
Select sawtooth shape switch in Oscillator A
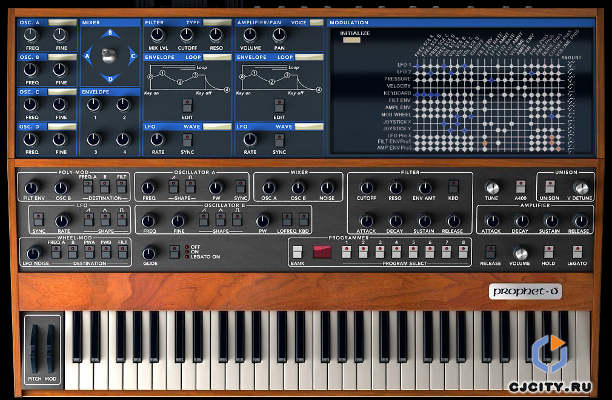pos(173,187)
